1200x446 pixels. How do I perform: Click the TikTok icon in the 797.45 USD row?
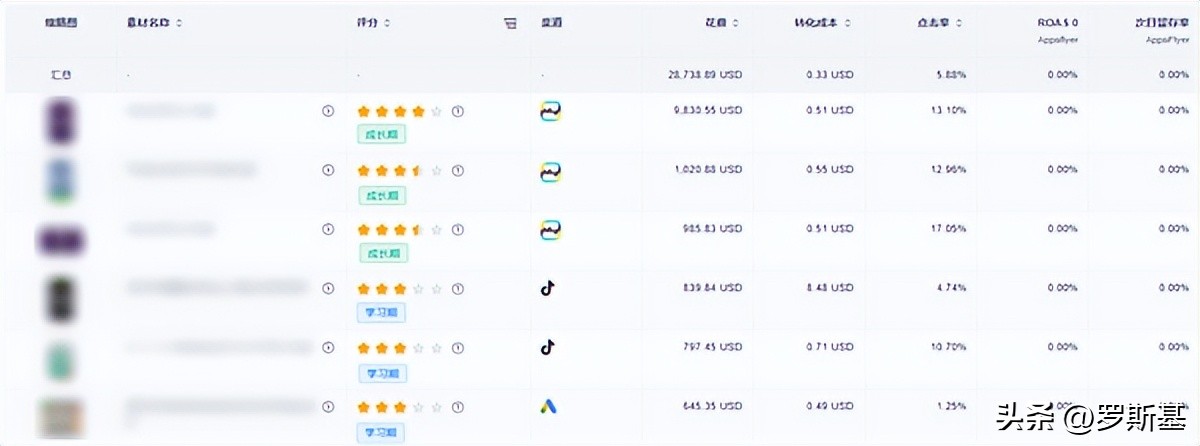pos(547,348)
